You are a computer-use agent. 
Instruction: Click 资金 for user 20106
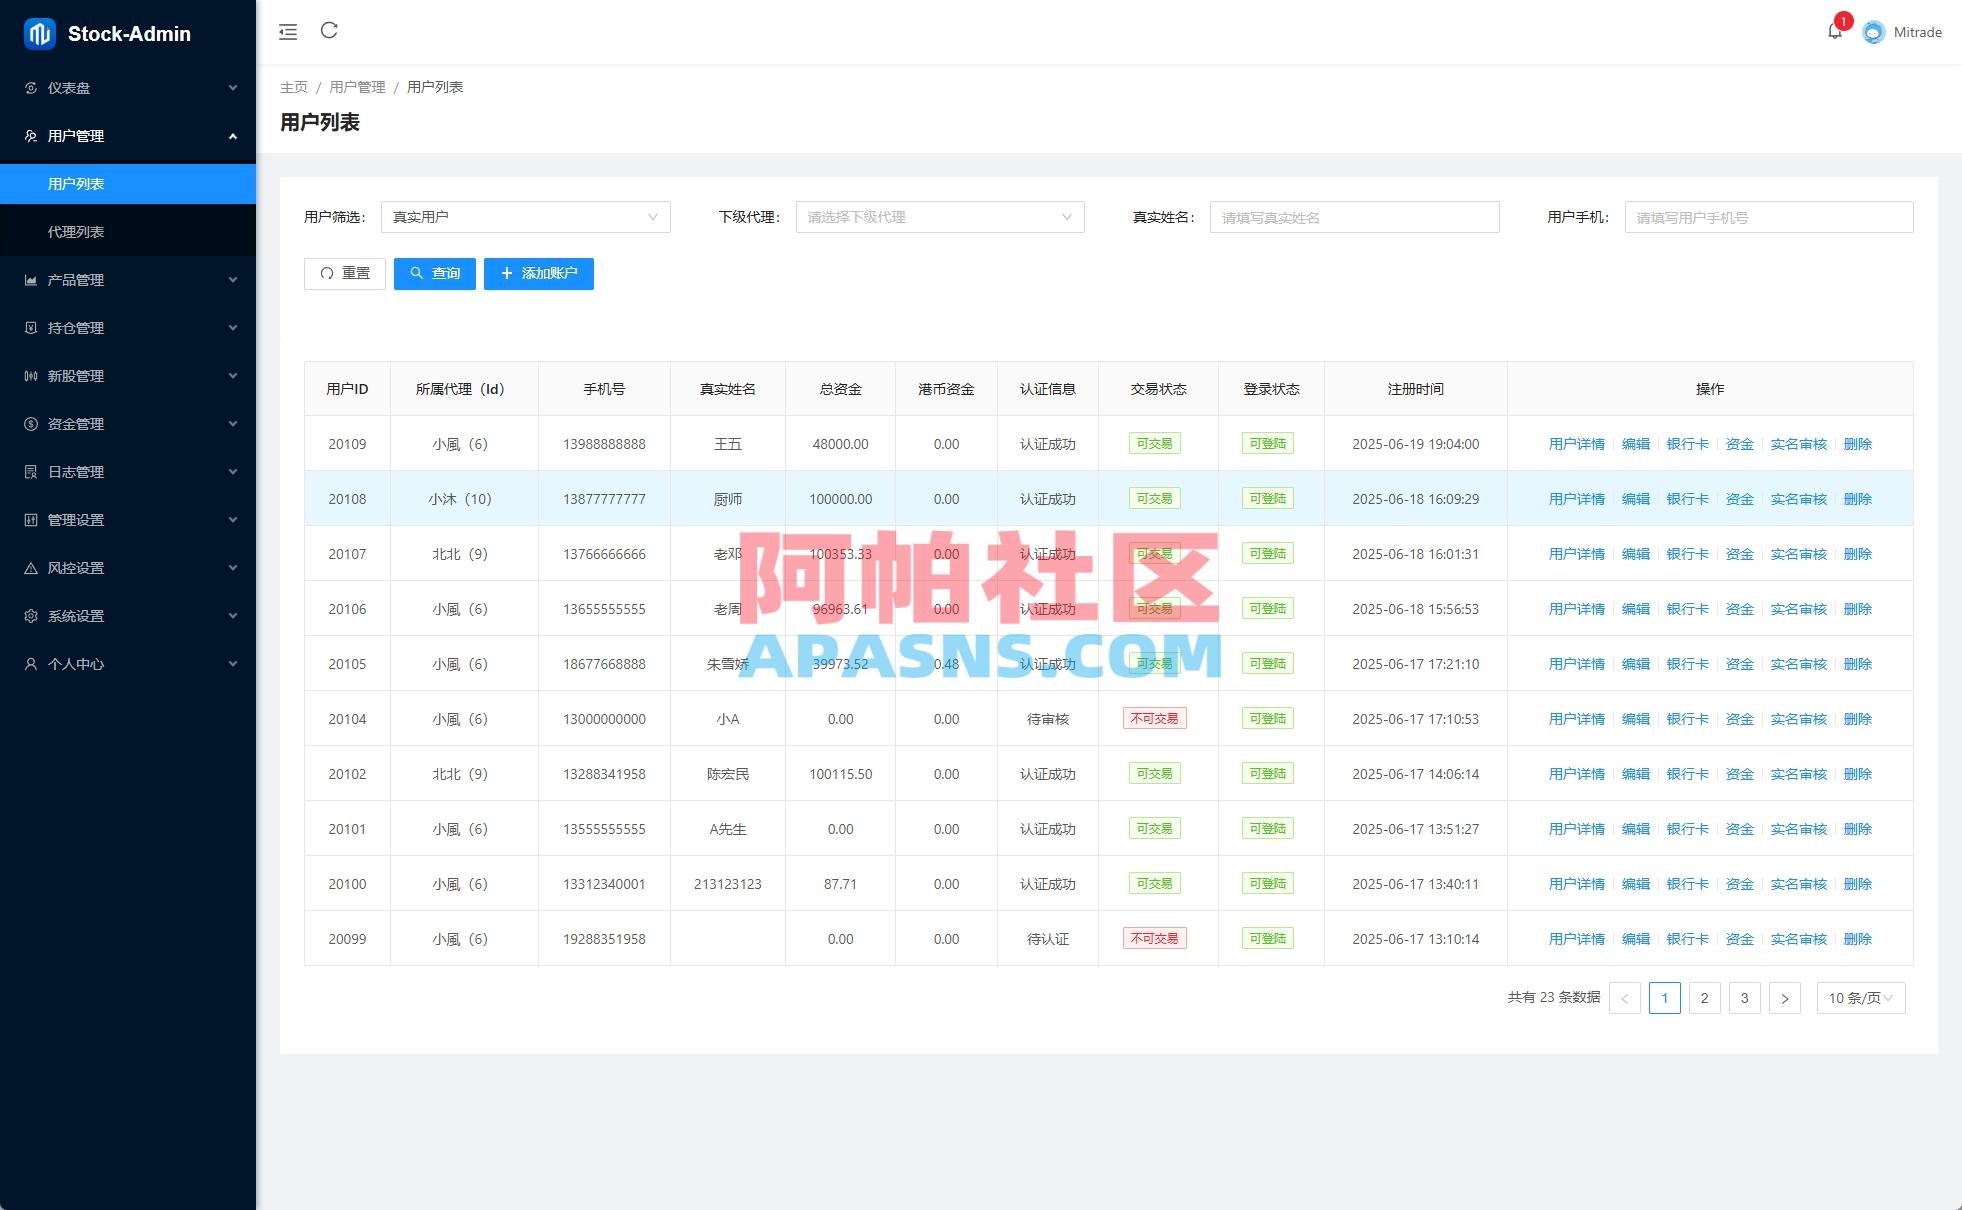click(x=1739, y=609)
